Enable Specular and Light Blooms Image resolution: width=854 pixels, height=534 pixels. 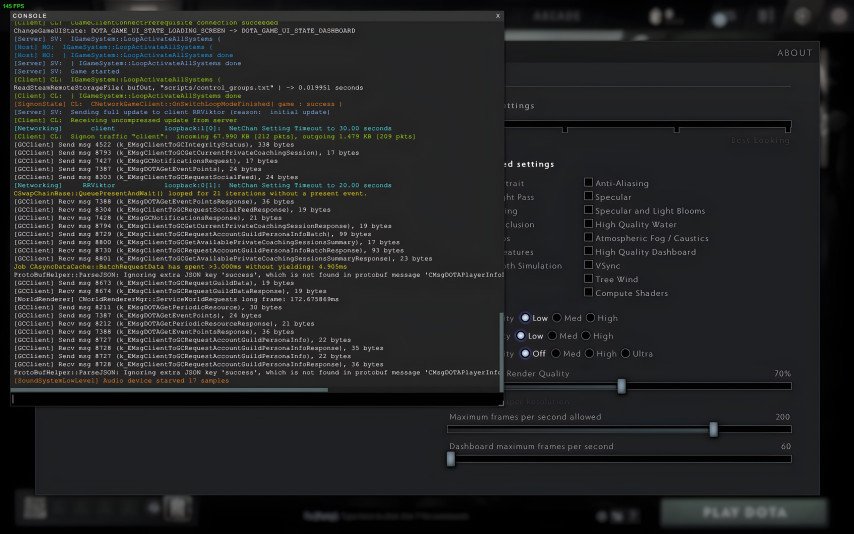[x=589, y=211]
